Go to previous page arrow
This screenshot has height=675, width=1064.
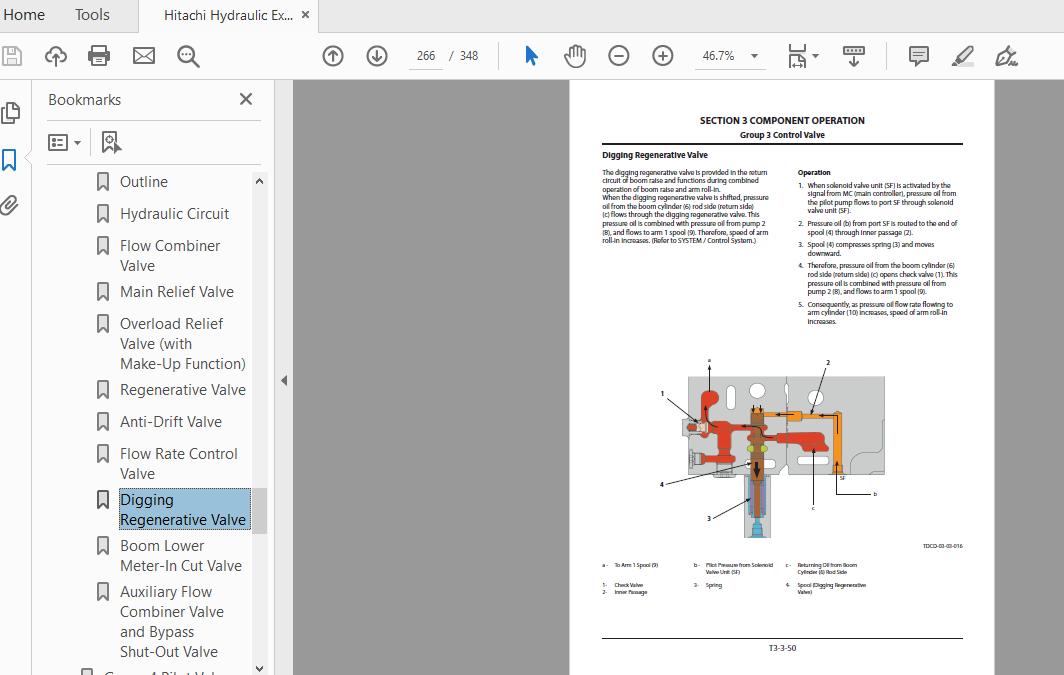click(x=333, y=56)
